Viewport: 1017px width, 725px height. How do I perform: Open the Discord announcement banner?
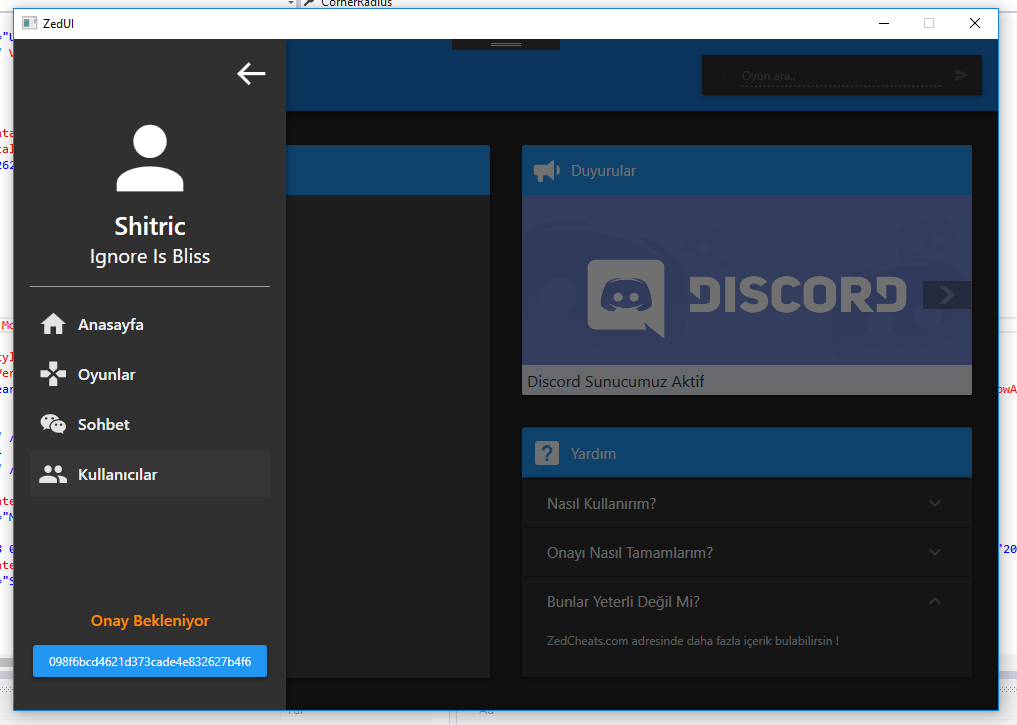click(x=747, y=280)
